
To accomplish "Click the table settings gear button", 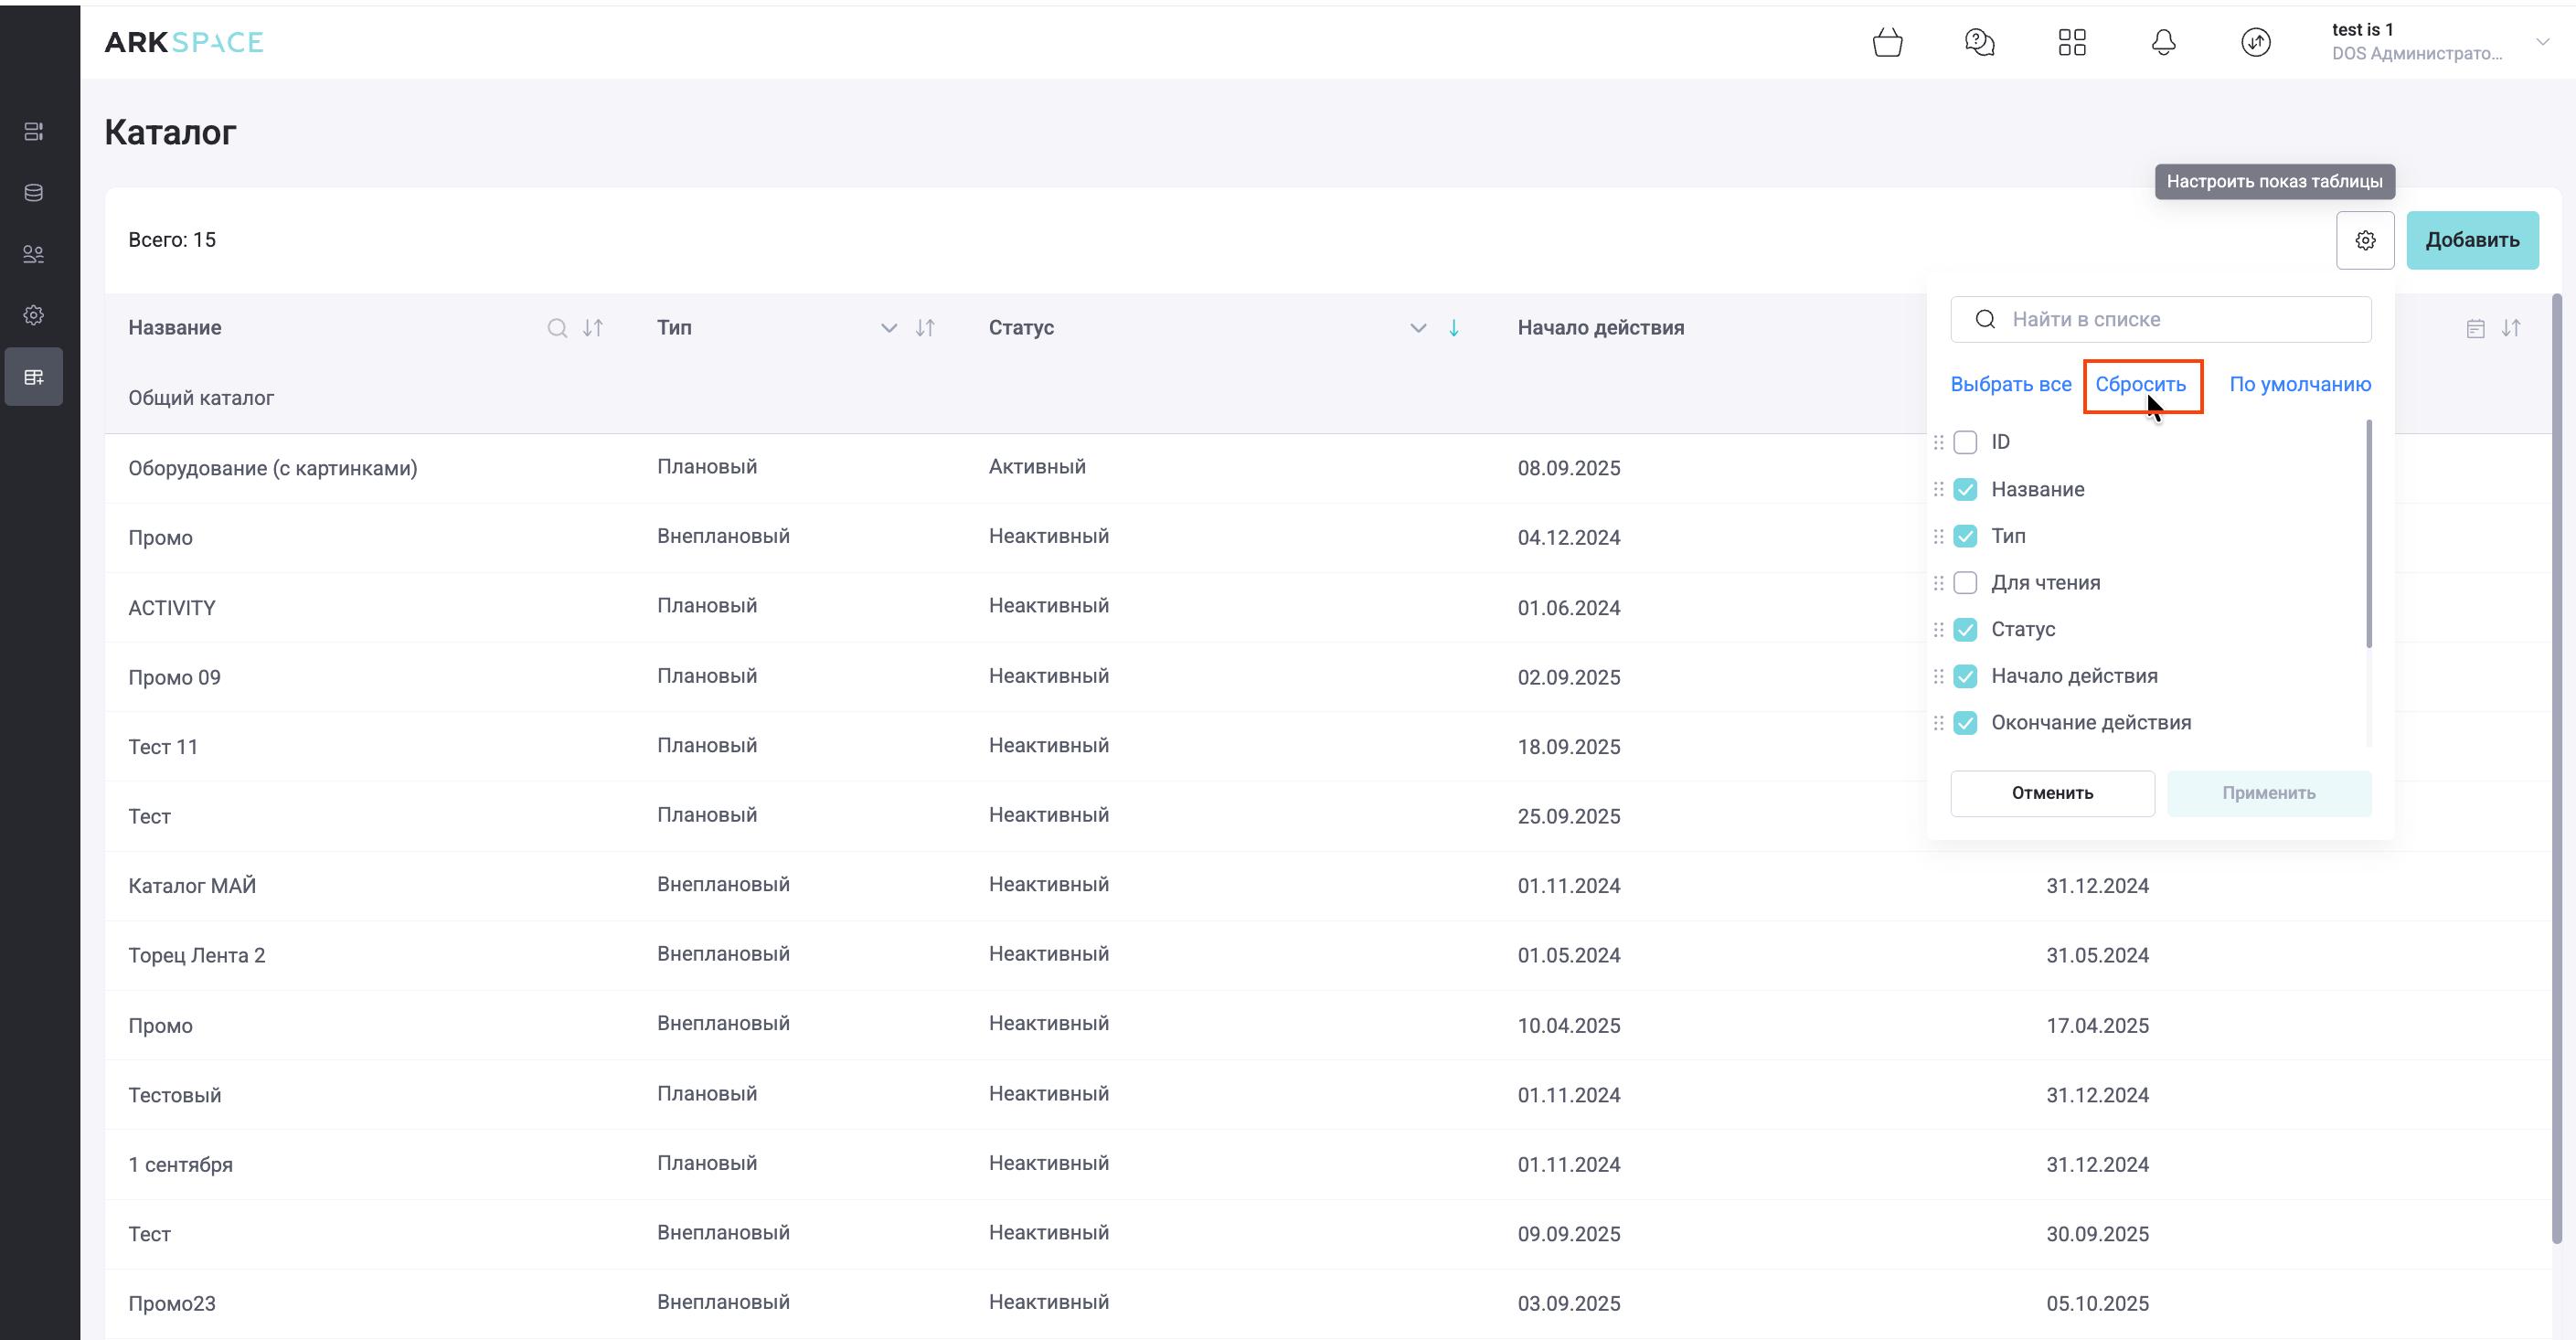I will 2364,240.
